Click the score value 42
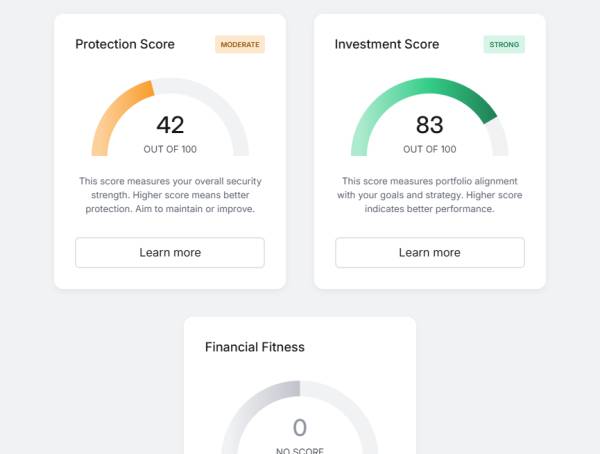Image resolution: width=600 pixels, height=454 pixels. pyautogui.click(x=170, y=125)
